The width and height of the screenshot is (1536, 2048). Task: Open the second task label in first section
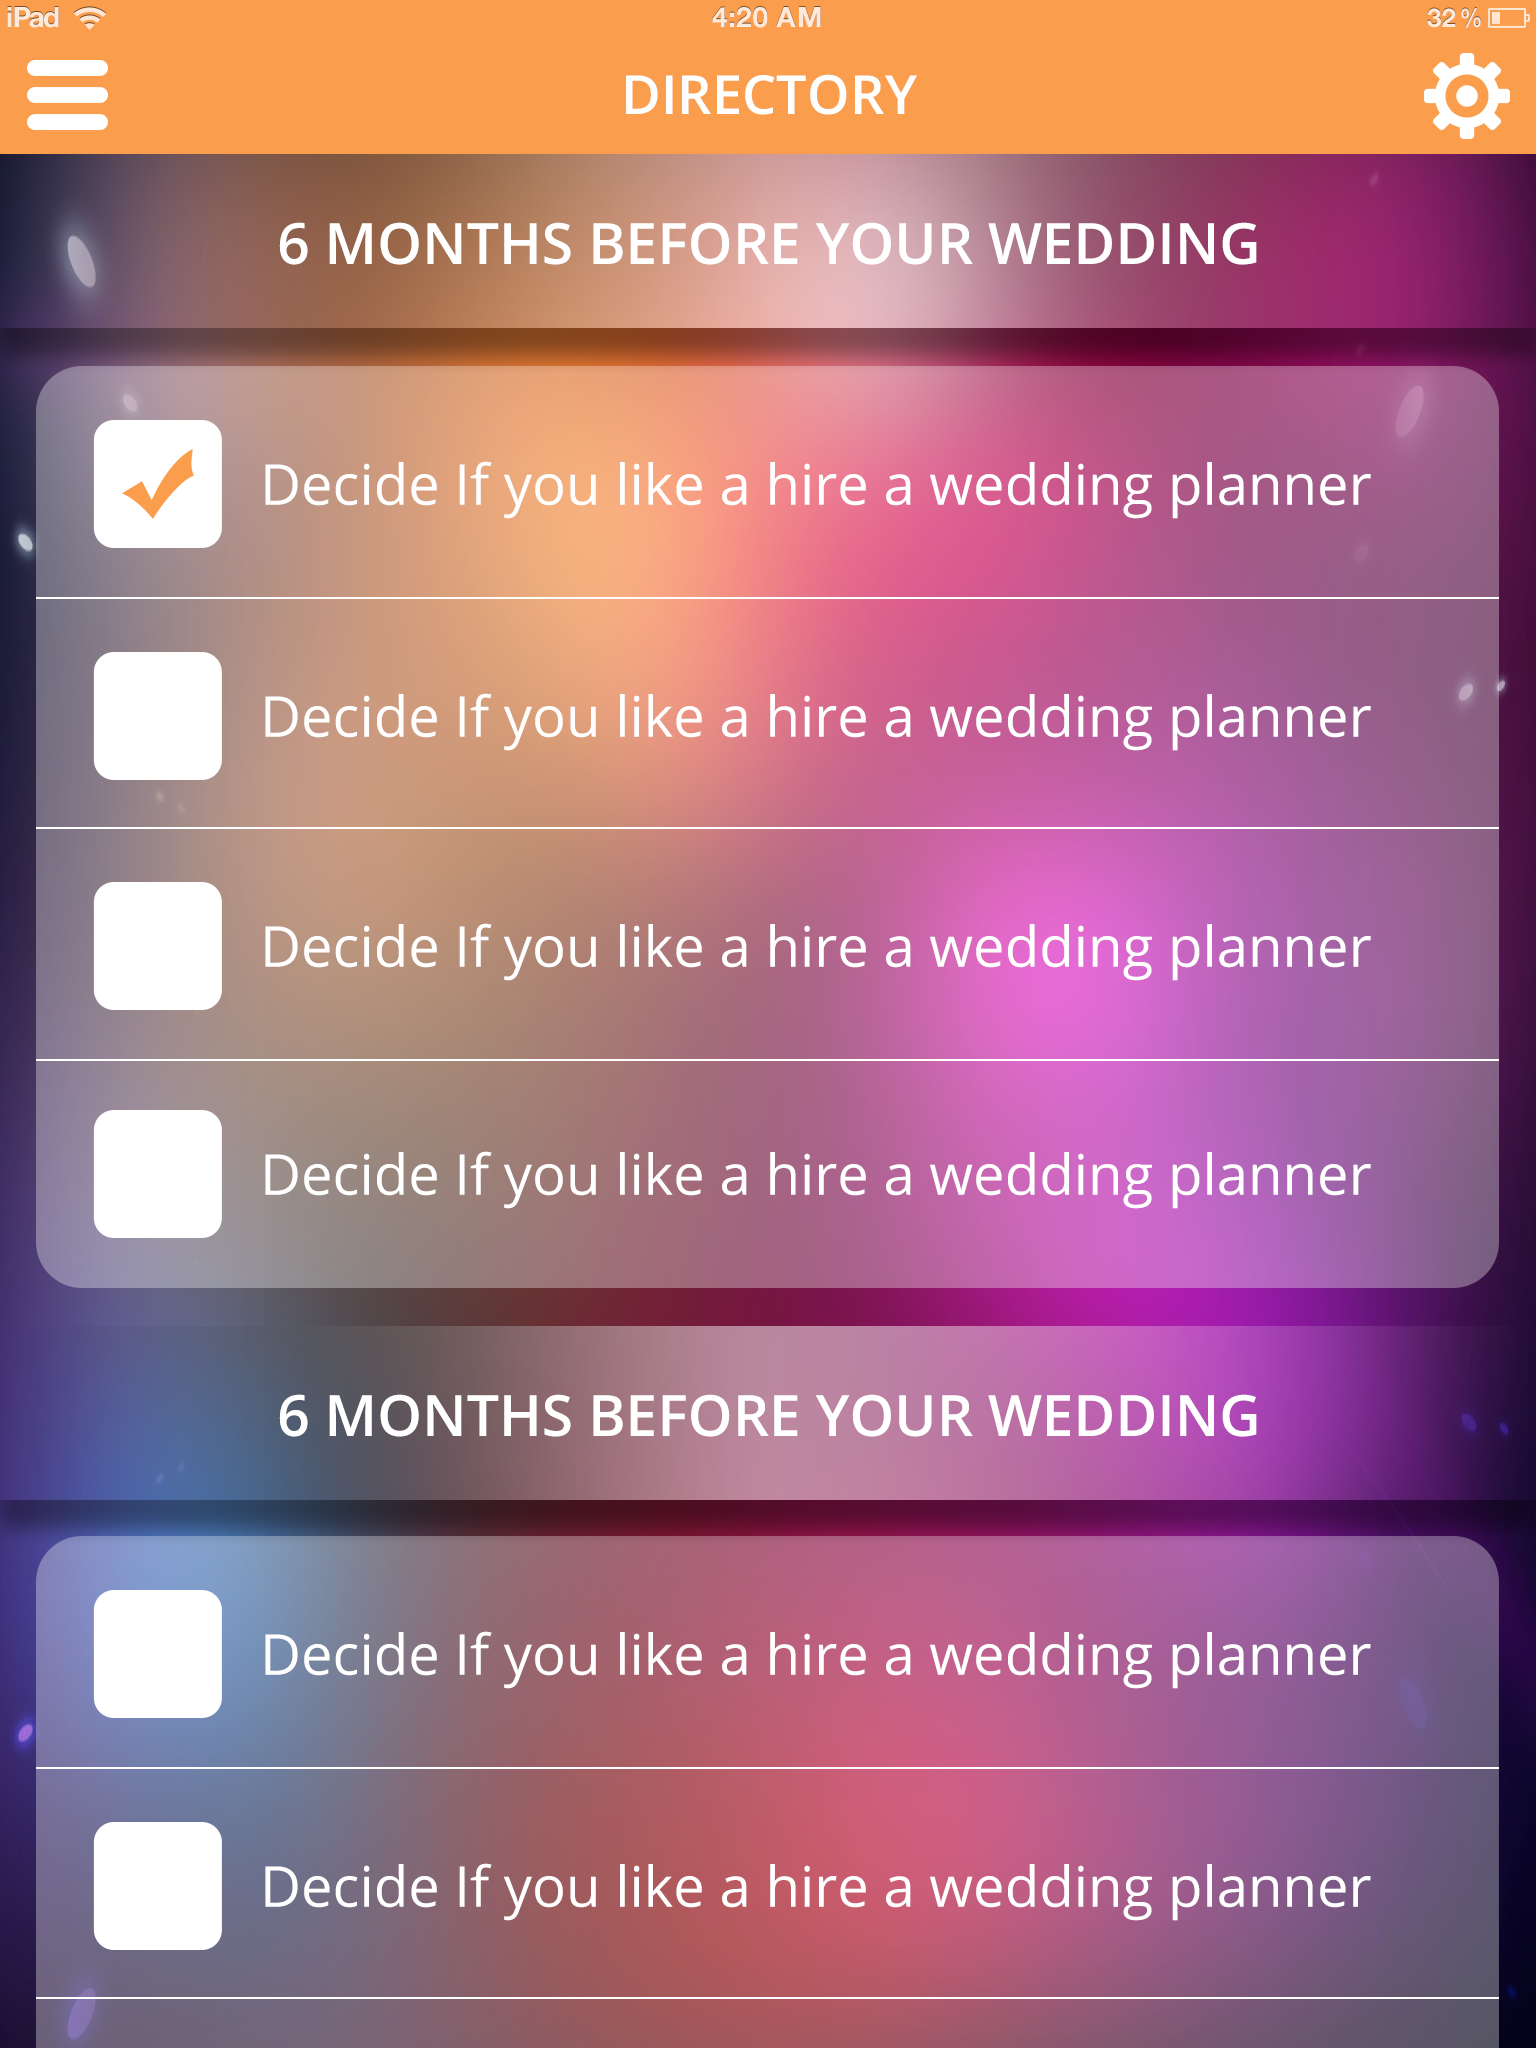(x=815, y=718)
